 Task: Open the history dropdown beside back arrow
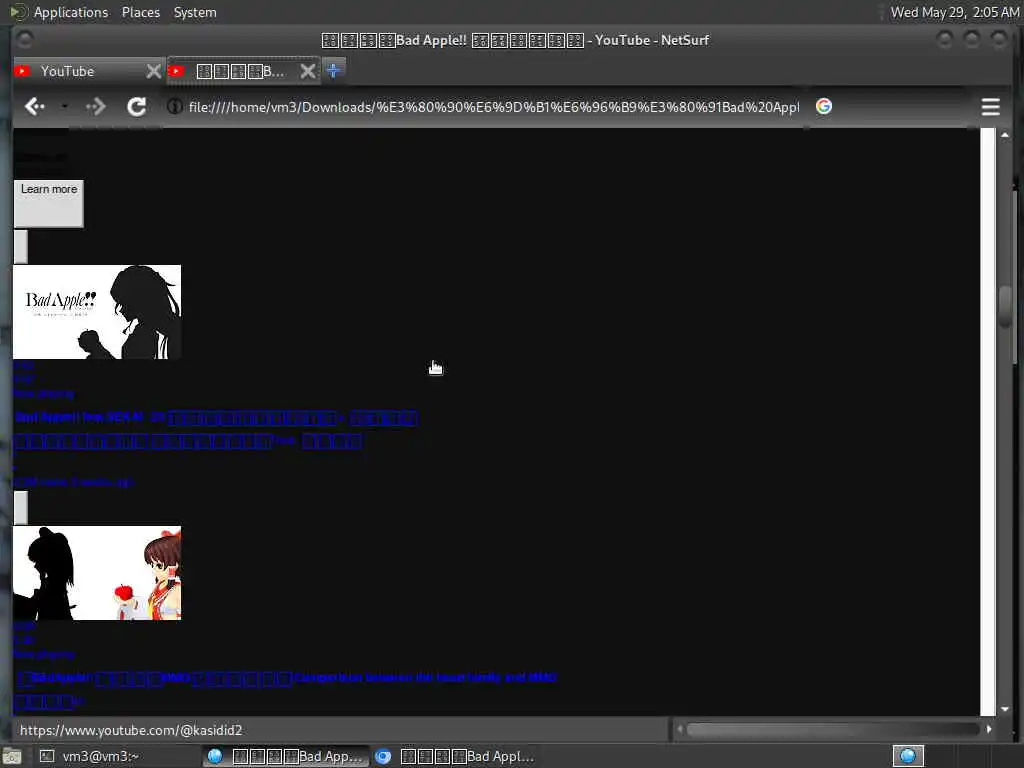coord(64,106)
